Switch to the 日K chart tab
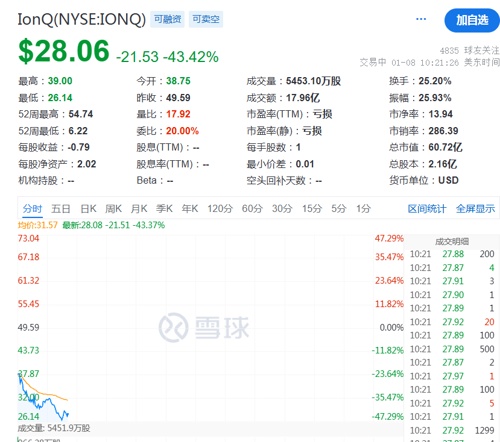The width and height of the screenshot is (500, 442). coord(88,209)
